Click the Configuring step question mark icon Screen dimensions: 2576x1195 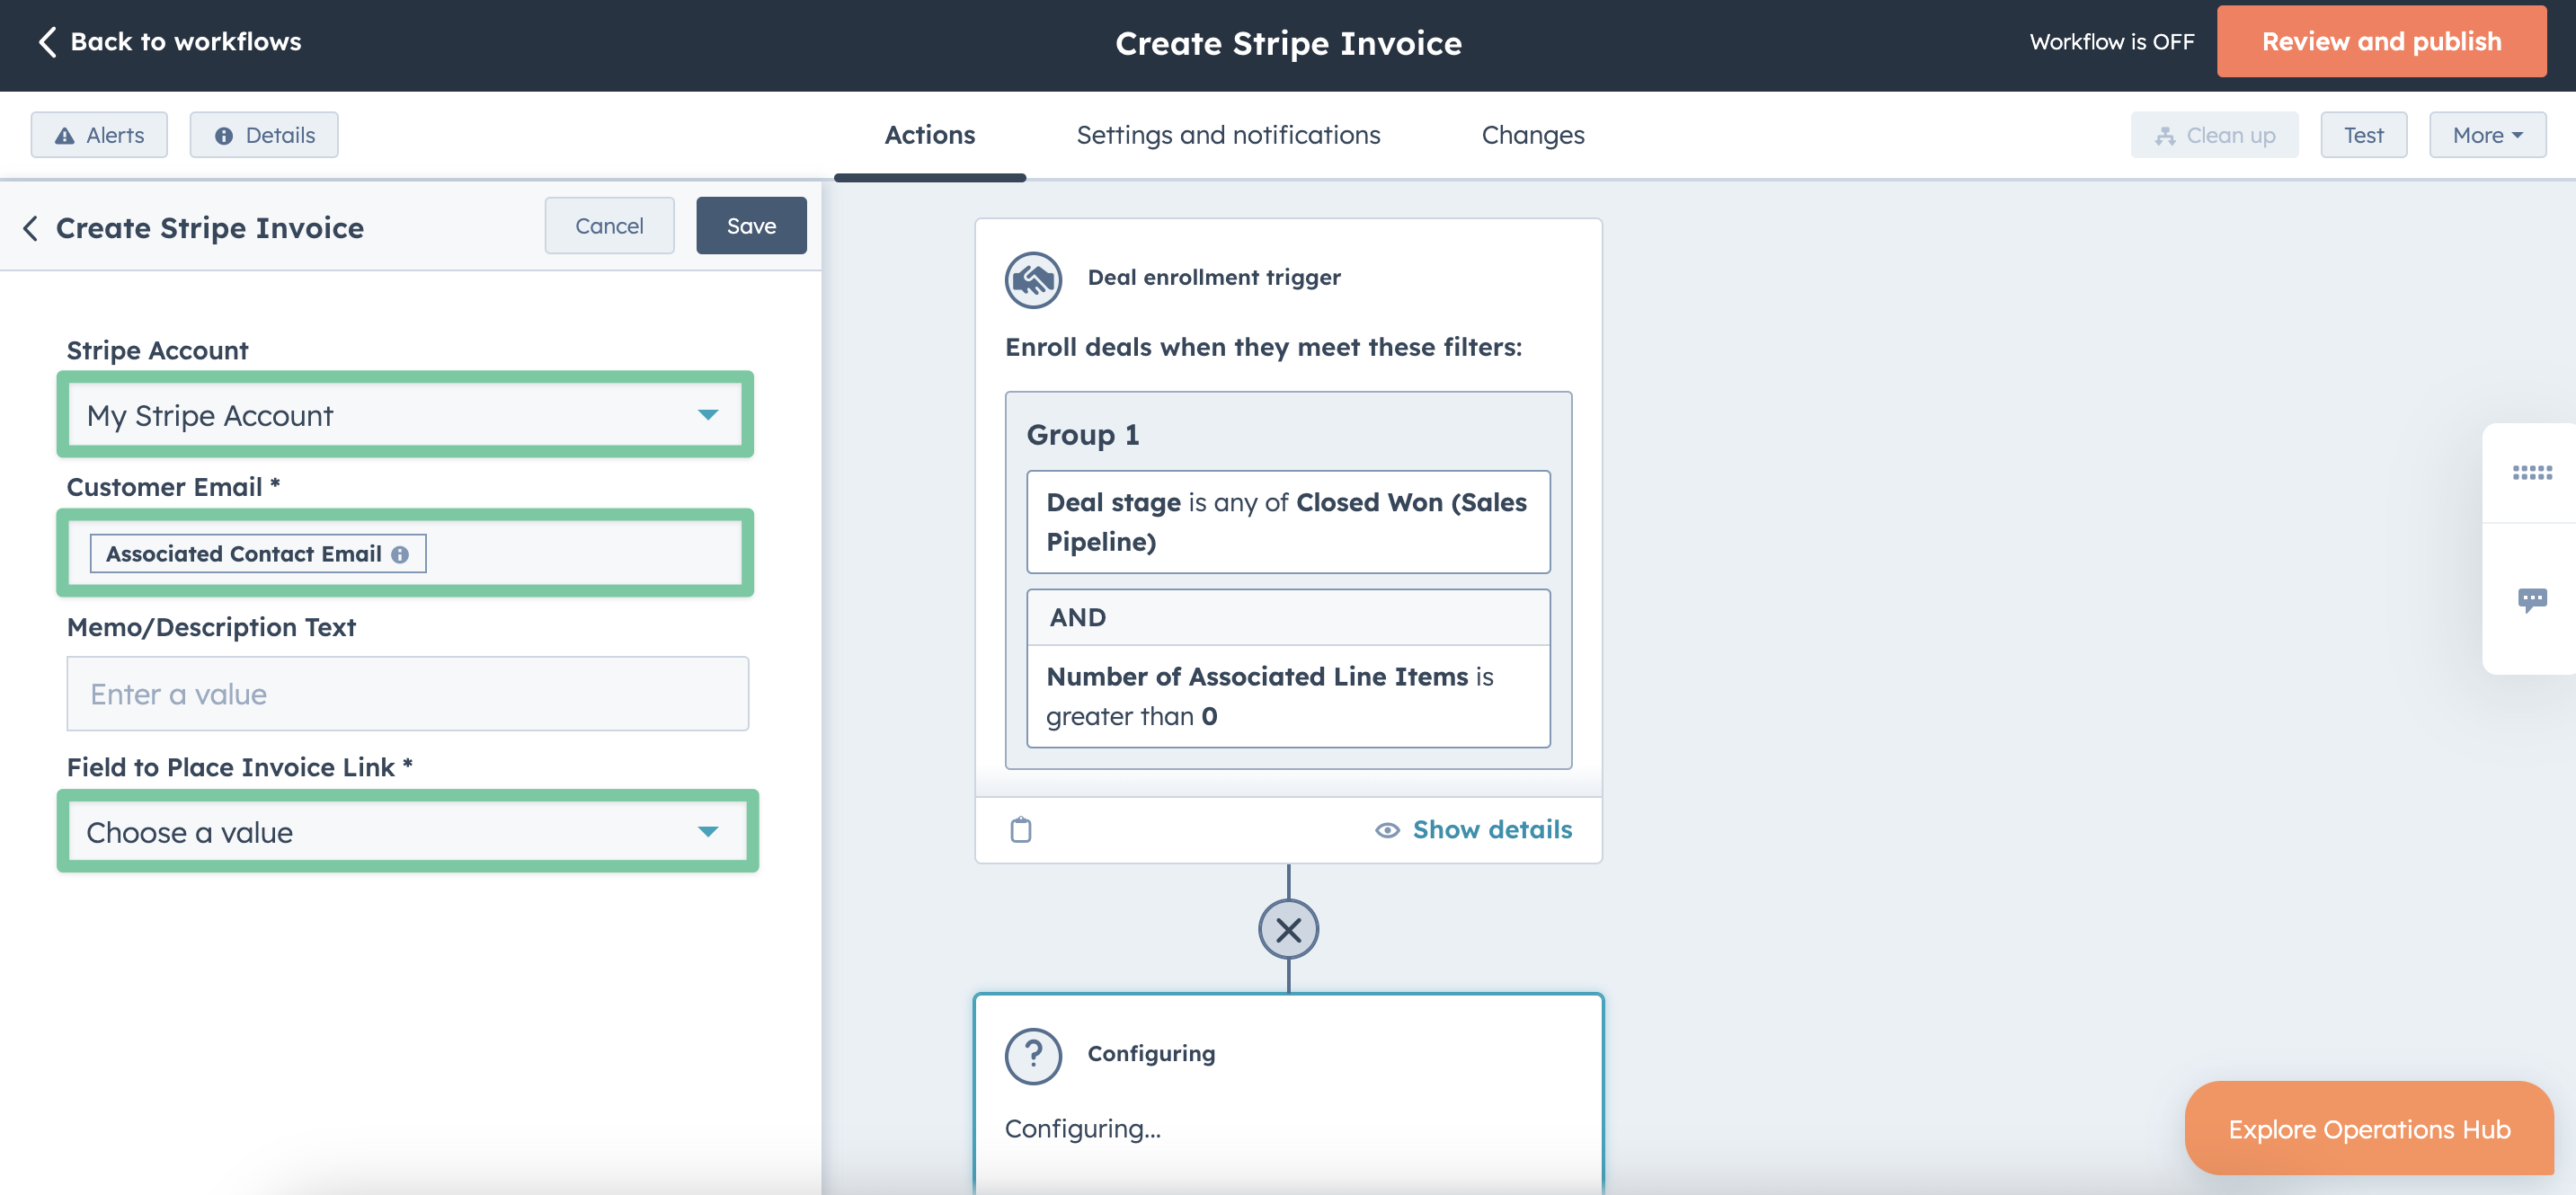click(x=1032, y=1052)
